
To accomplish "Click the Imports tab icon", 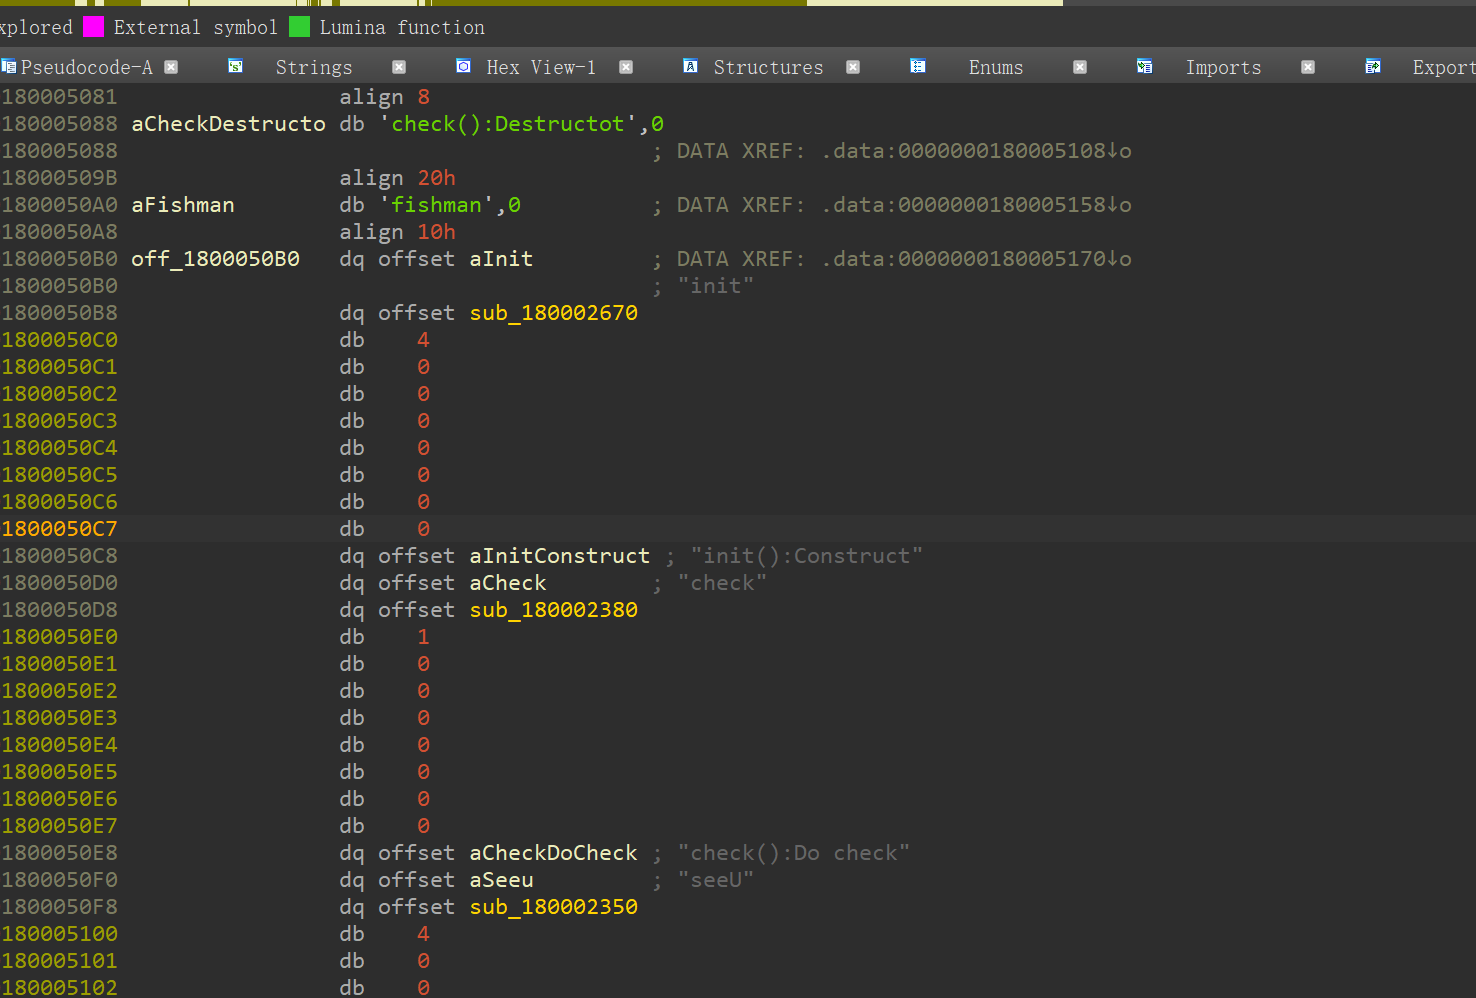I will point(1144,67).
